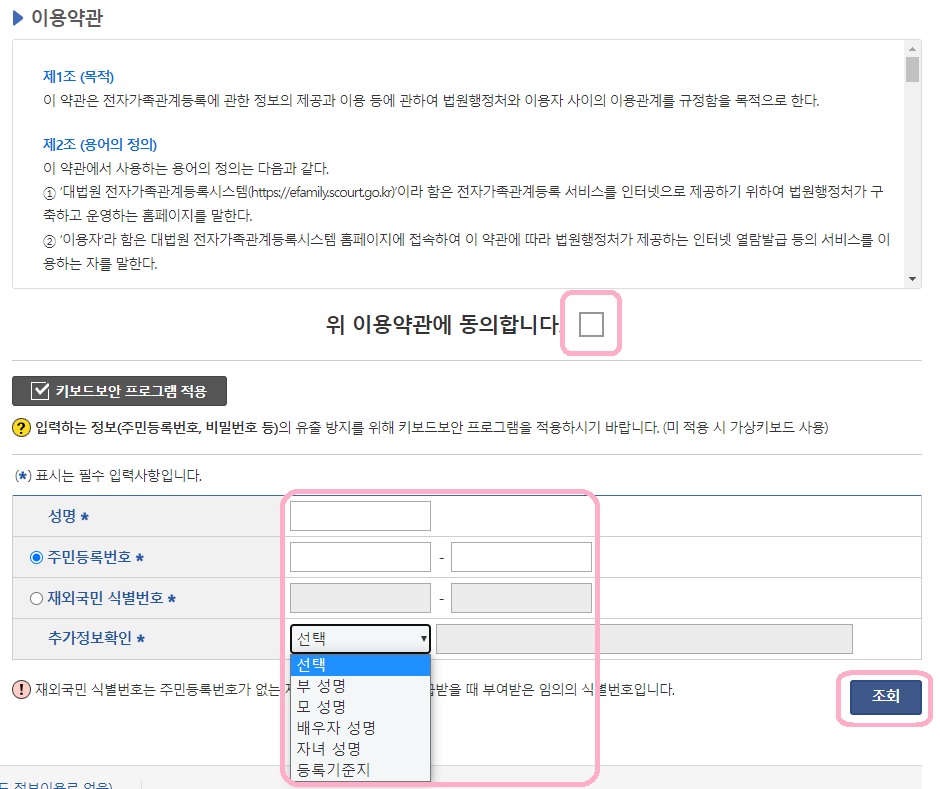Click the first 주민등록번호 input box
This screenshot has width=940, height=789.
click(x=359, y=556)
